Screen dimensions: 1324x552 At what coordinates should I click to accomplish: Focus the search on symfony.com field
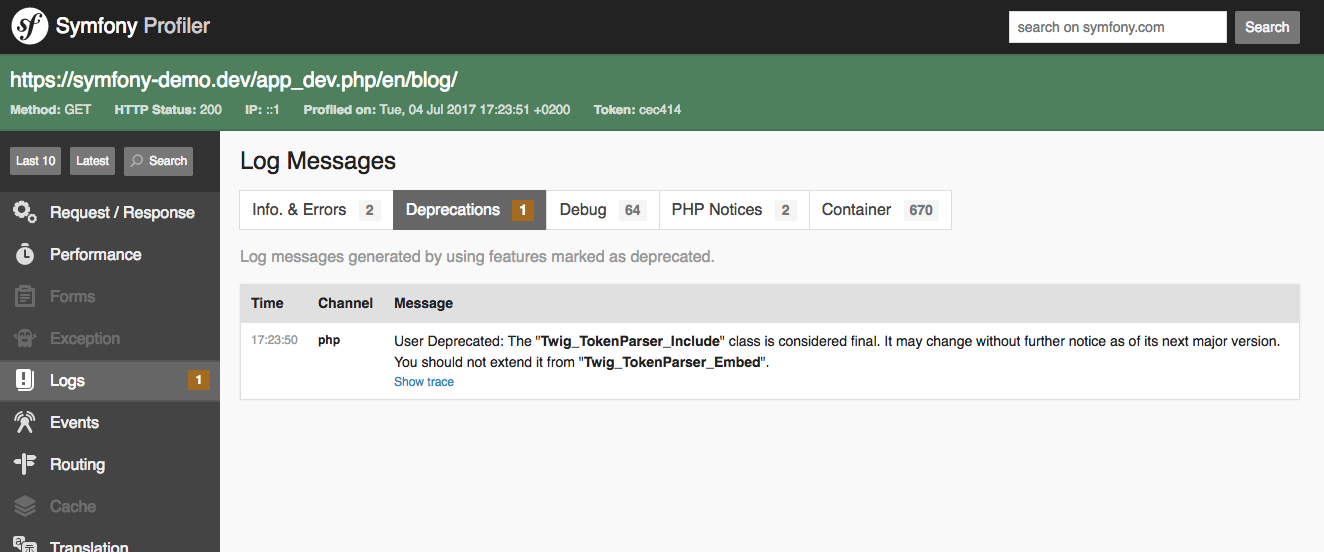click(x=1117, y=27)
